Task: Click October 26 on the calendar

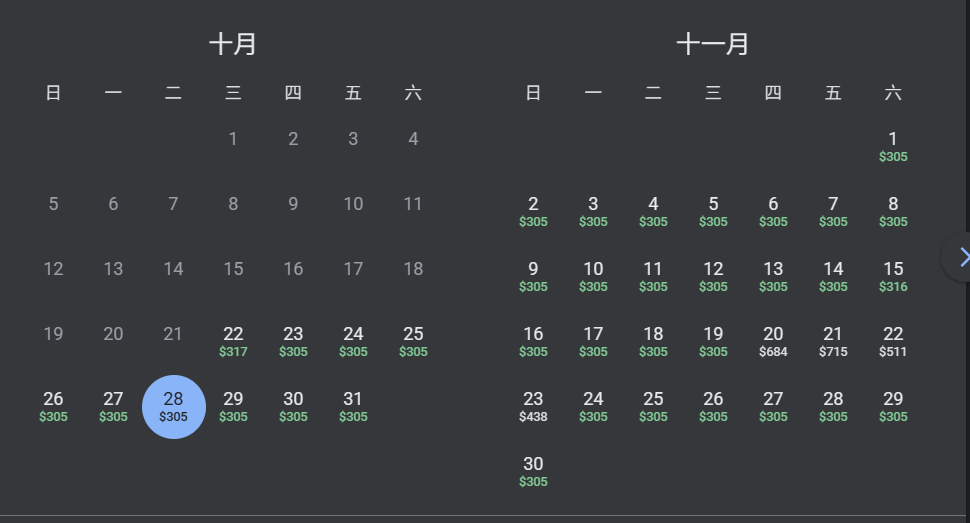Action: coord(53,407)
